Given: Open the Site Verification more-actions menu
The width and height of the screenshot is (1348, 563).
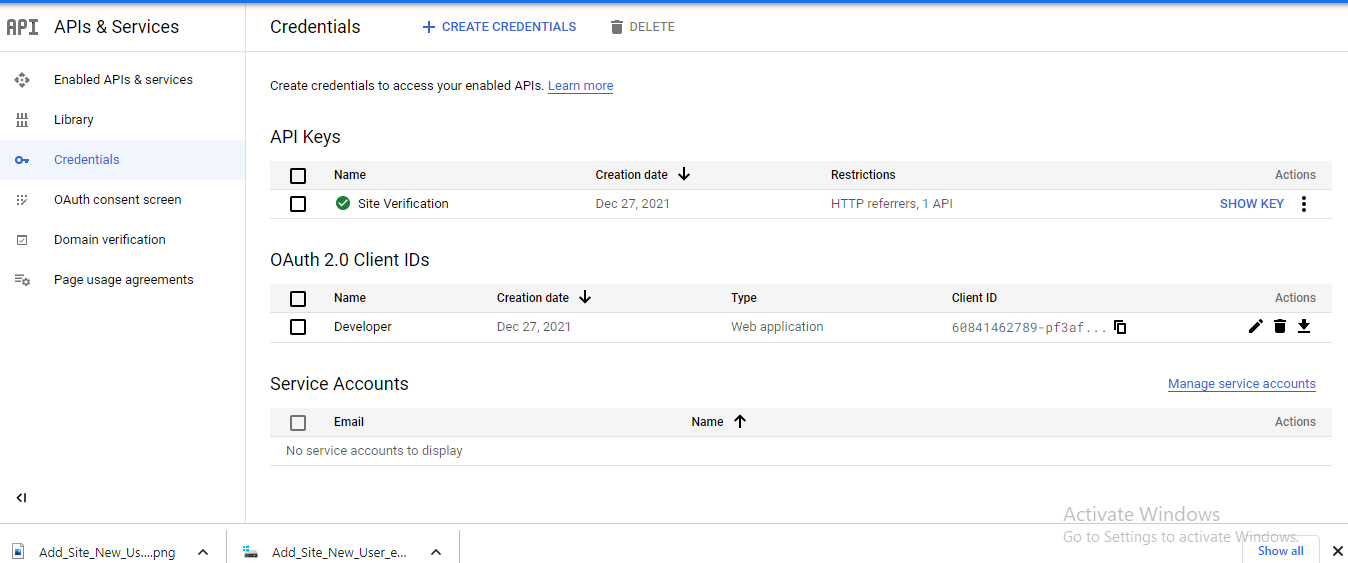Looking at the screenshot, I should 1303,204.
